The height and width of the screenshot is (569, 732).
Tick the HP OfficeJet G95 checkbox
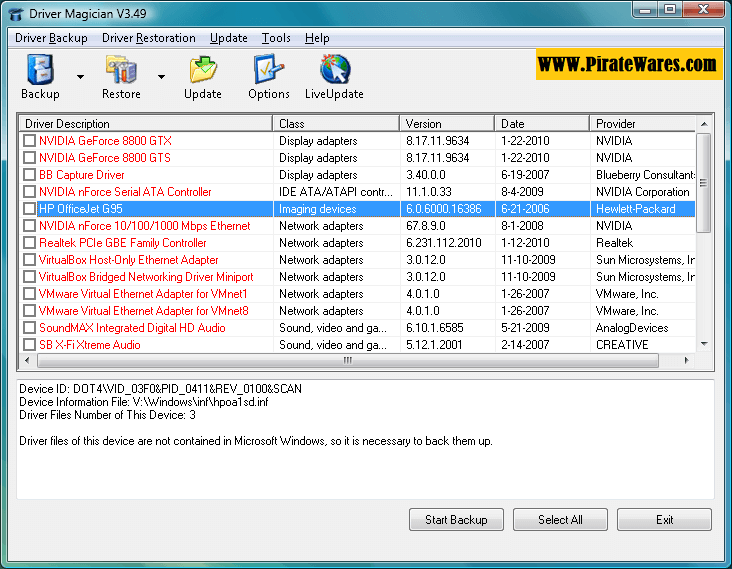(x=29, y=209)
